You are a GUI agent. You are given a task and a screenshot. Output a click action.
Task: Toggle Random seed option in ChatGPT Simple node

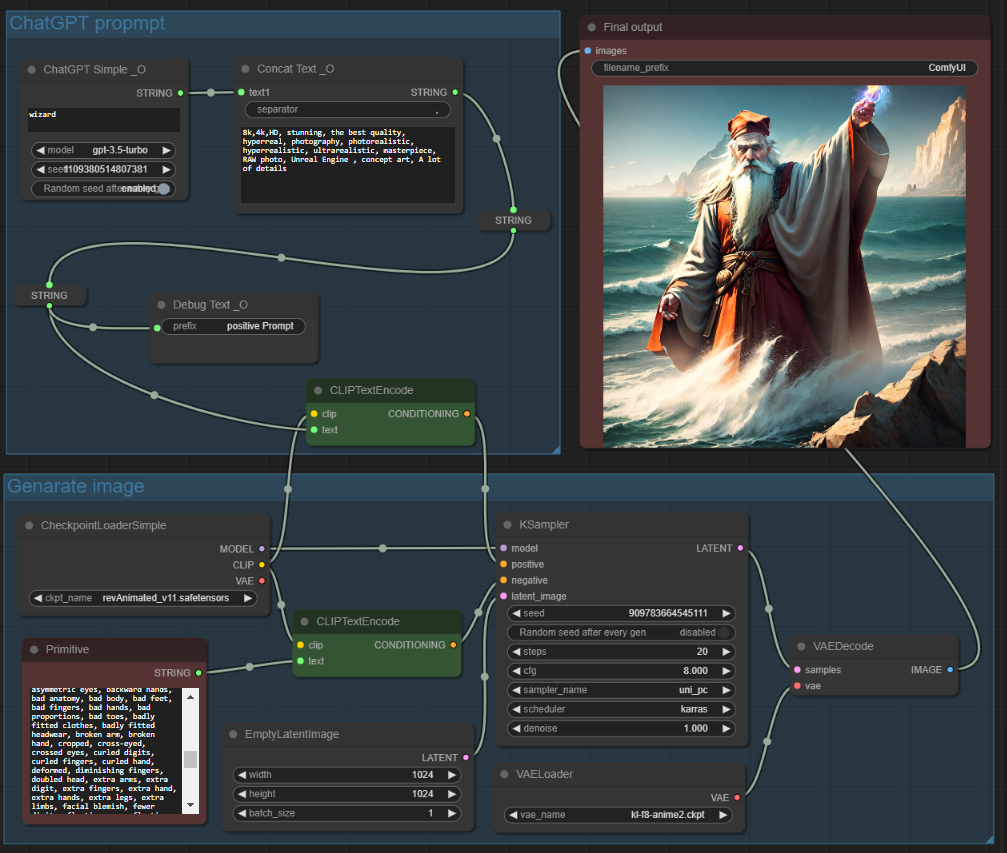pyautogui.click(x=103, y=188)
